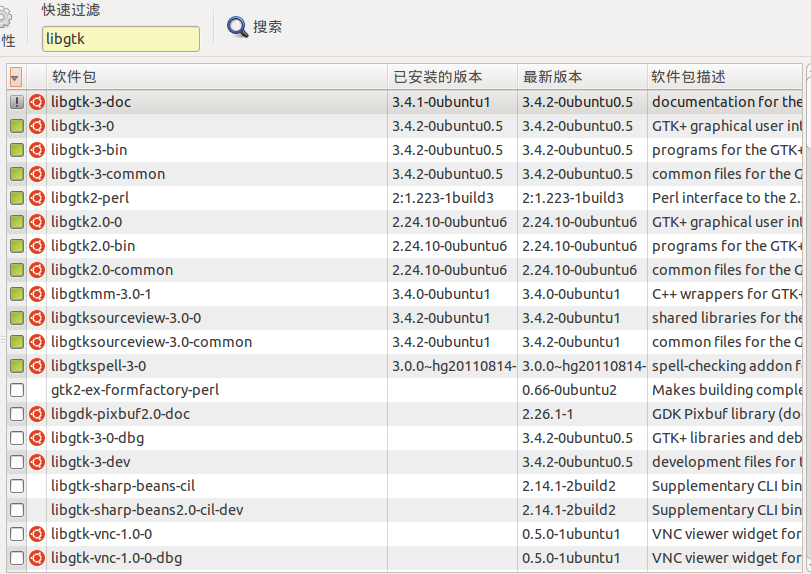Click latest version 0.66-0ubuntu2
The height and width of the screenshot is (574, 811).
[569, 390]
